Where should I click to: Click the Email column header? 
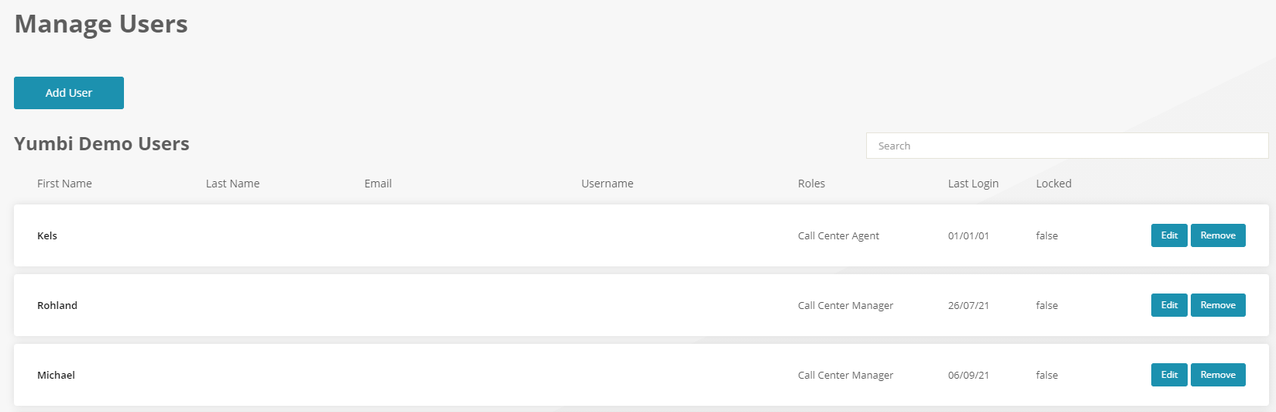378,184
